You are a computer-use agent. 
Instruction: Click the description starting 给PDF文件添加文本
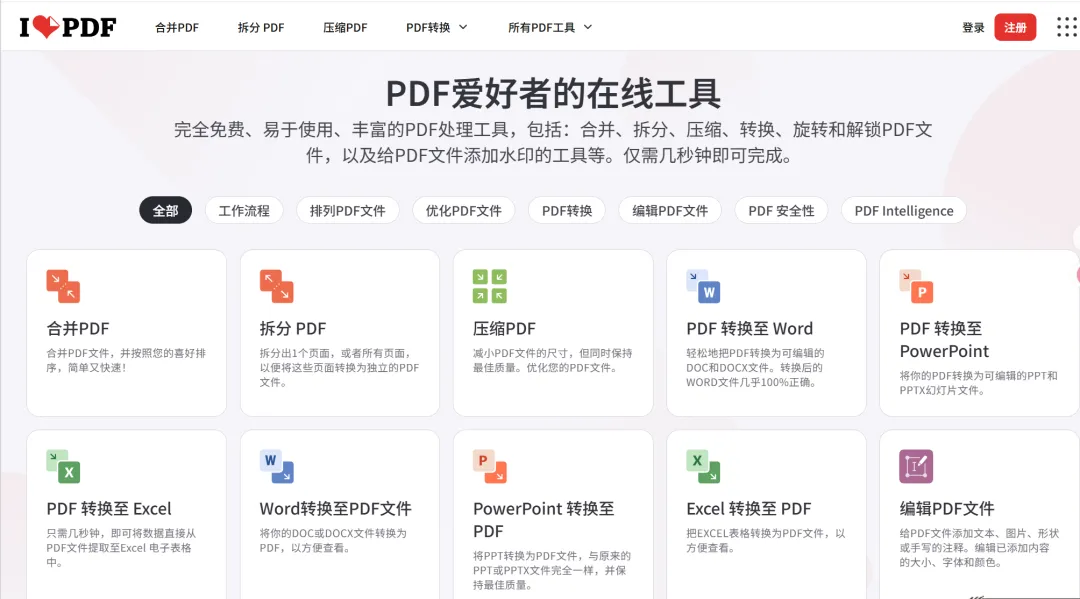click(979, 547)
